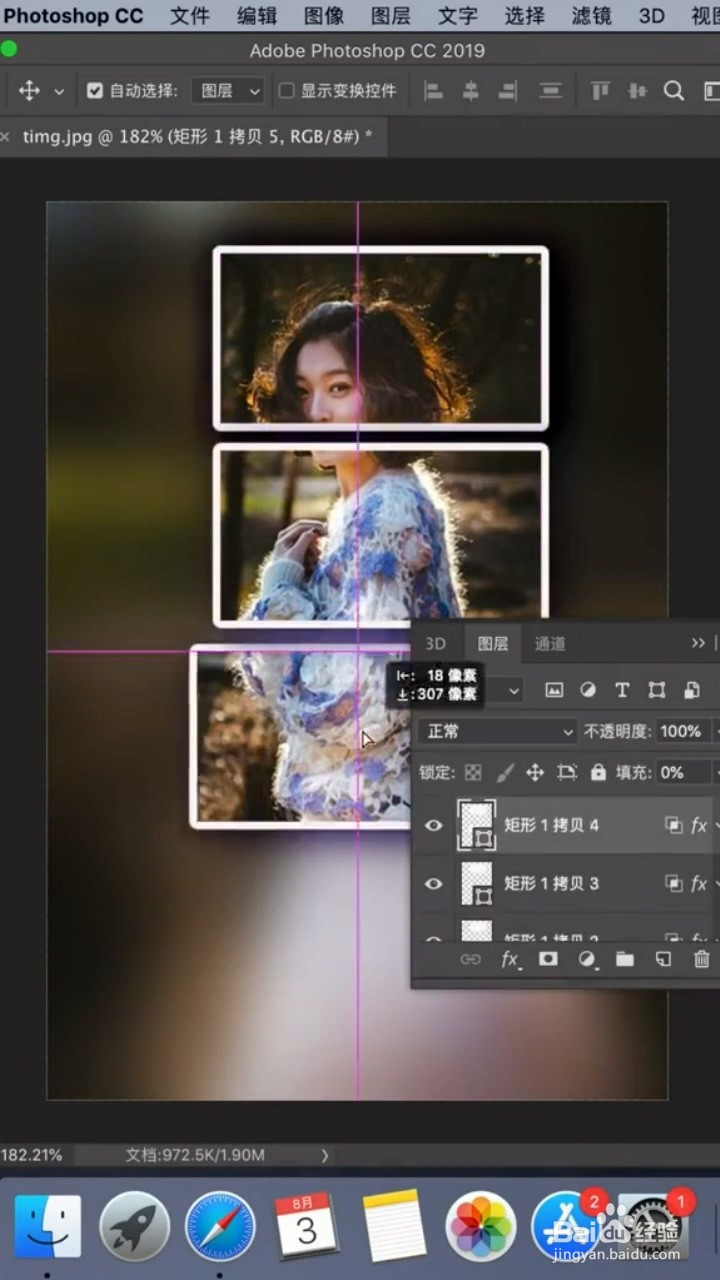Add a layer style via bottom fx button
720x1280 pixels.
coord(510,960)
